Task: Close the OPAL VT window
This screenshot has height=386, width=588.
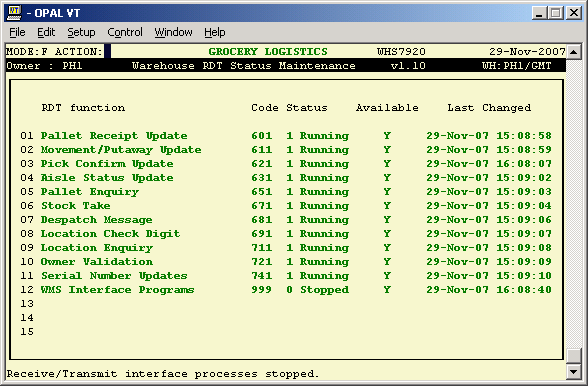Action: click(x=574, y=13)
